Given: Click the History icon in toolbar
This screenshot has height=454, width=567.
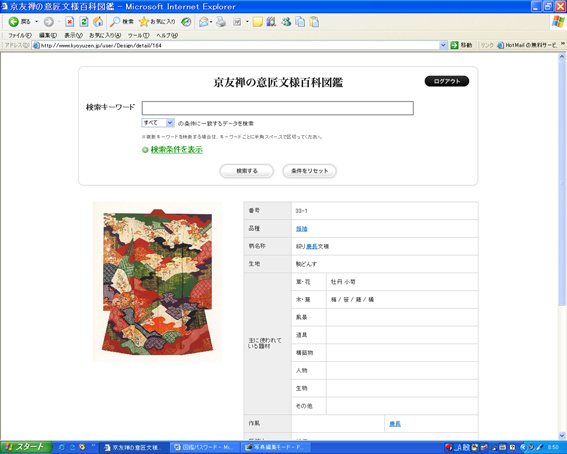Looking at the screenshot, I should [186, 22].
